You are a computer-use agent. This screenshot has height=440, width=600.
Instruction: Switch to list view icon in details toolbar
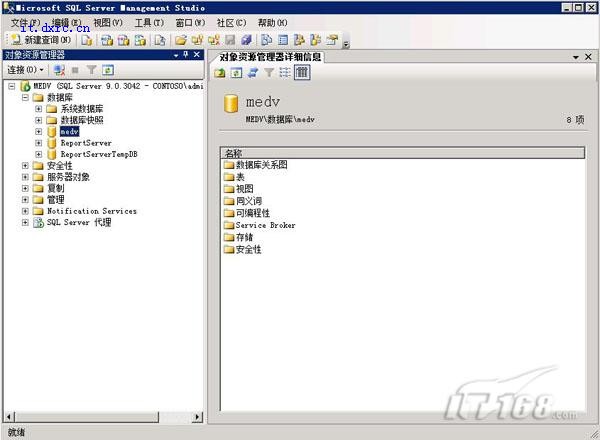(285, 73)
